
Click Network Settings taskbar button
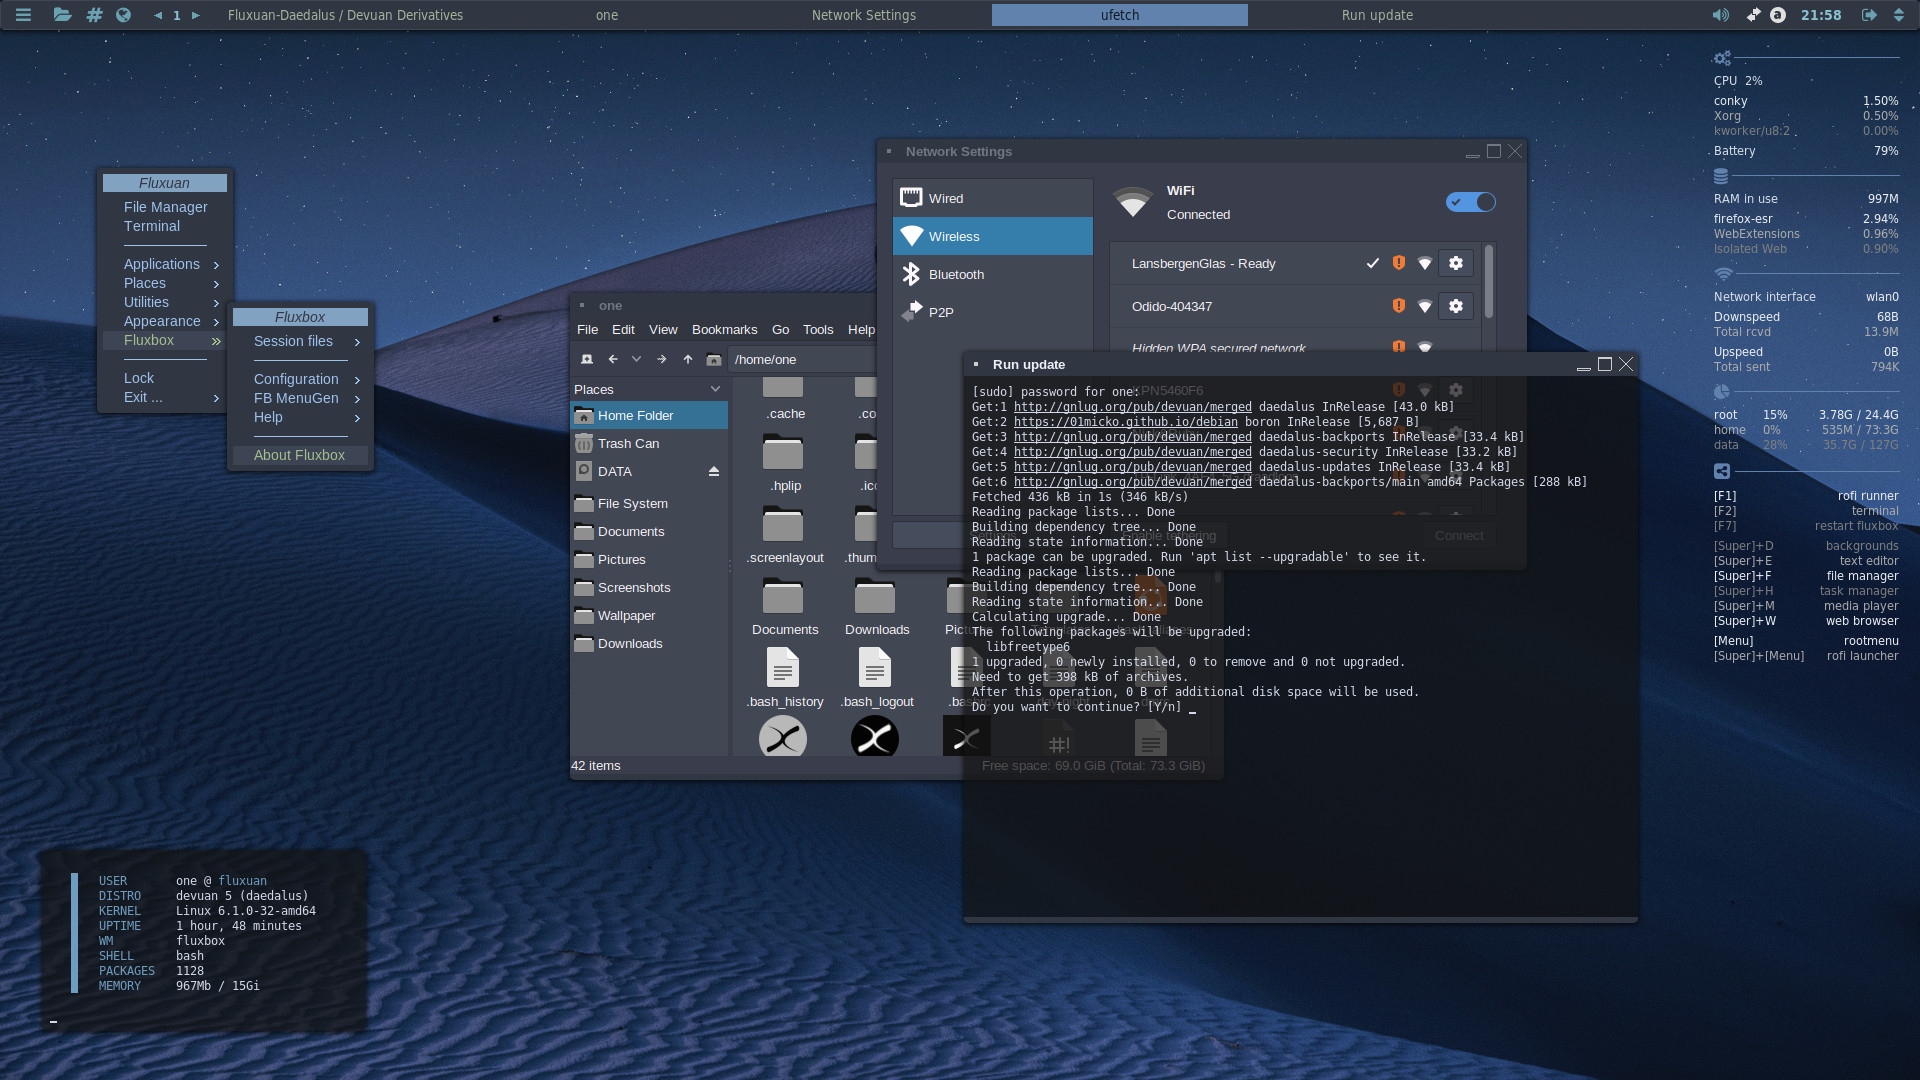tap(863, 15)
